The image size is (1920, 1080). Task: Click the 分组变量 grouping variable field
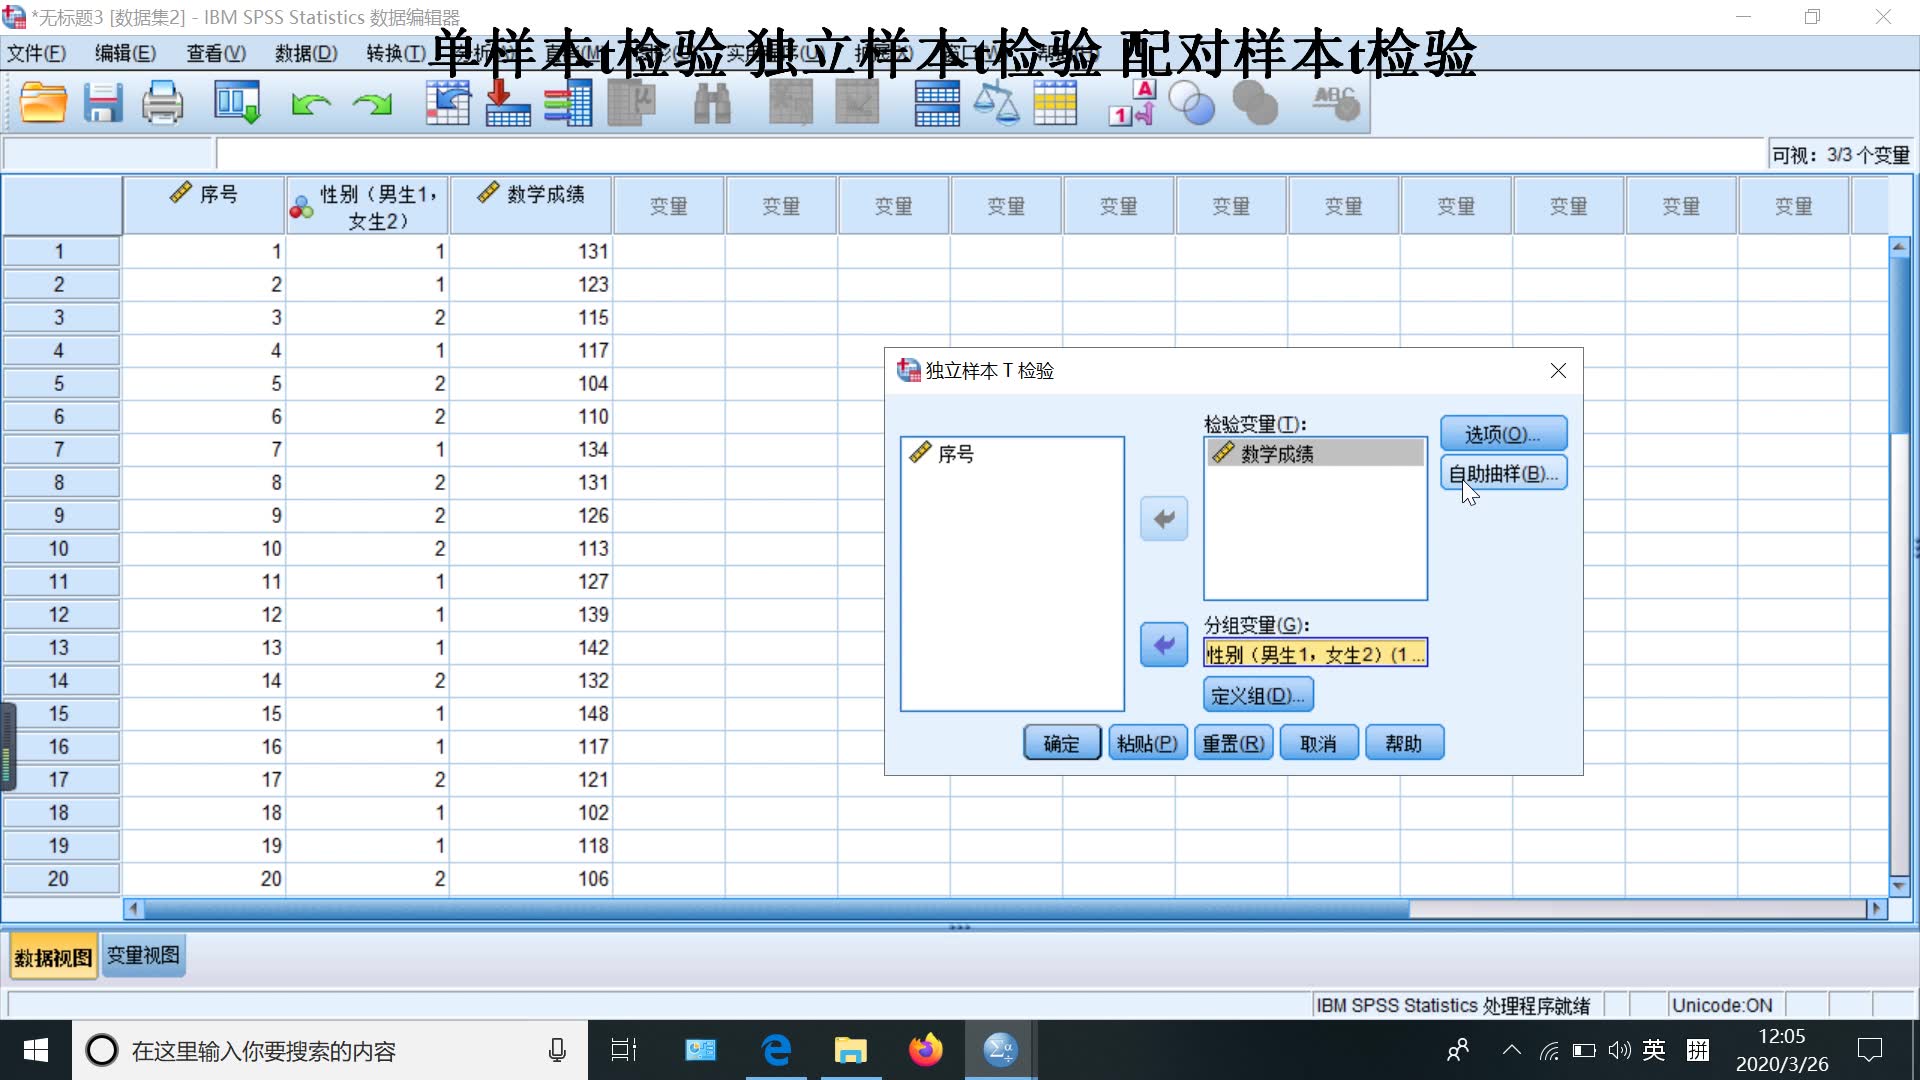[1315, 653]
